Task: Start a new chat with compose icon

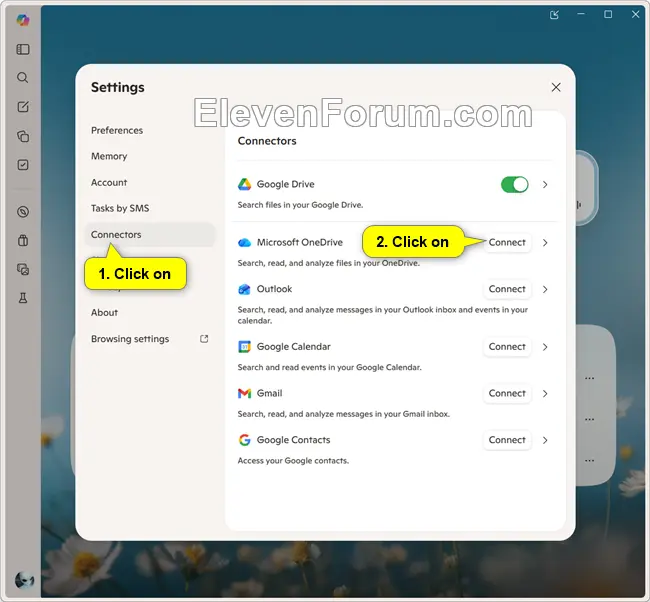Action: [x=23, y=107]
